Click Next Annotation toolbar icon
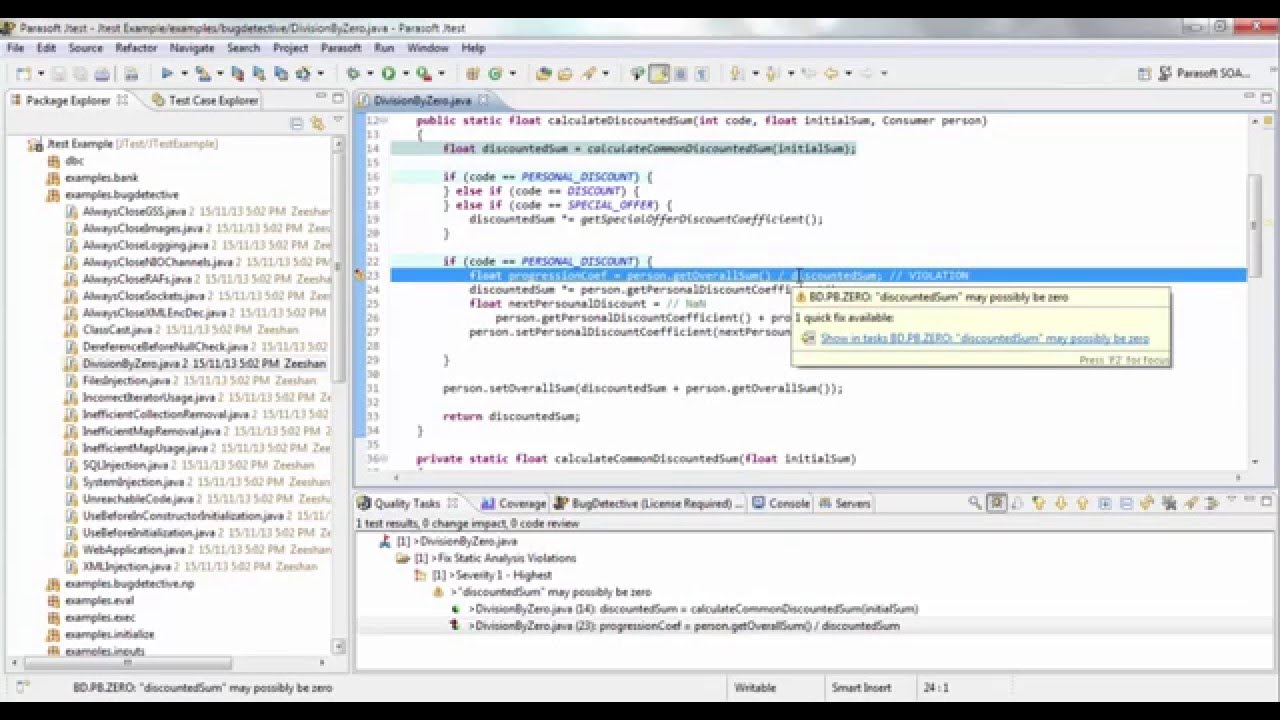 tap(736, 73)
